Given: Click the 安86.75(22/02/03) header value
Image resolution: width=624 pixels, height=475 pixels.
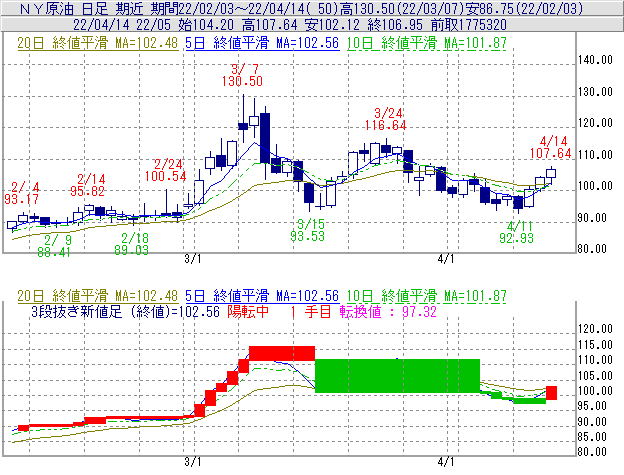Looking at the screenshot, I should pos(526,9).
